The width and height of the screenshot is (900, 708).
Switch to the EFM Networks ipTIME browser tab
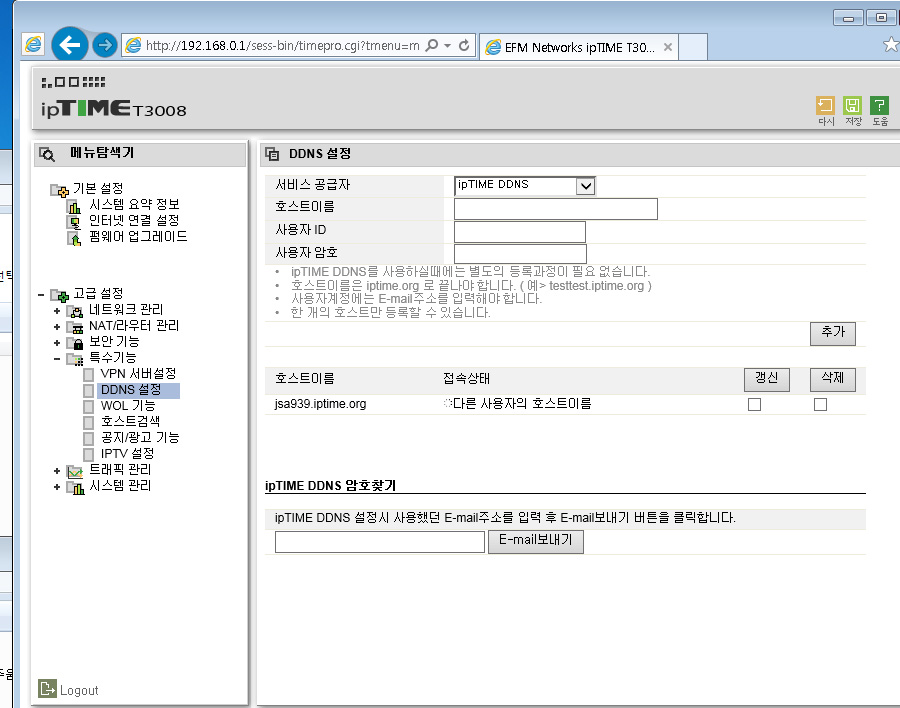click(579, 47)
